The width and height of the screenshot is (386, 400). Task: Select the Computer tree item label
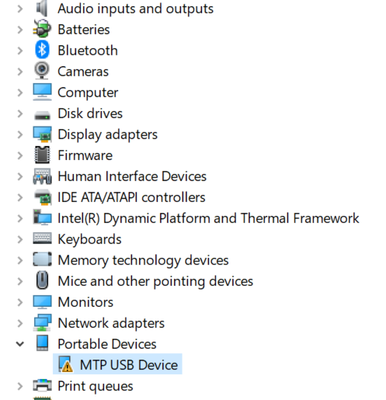(88, 92)
